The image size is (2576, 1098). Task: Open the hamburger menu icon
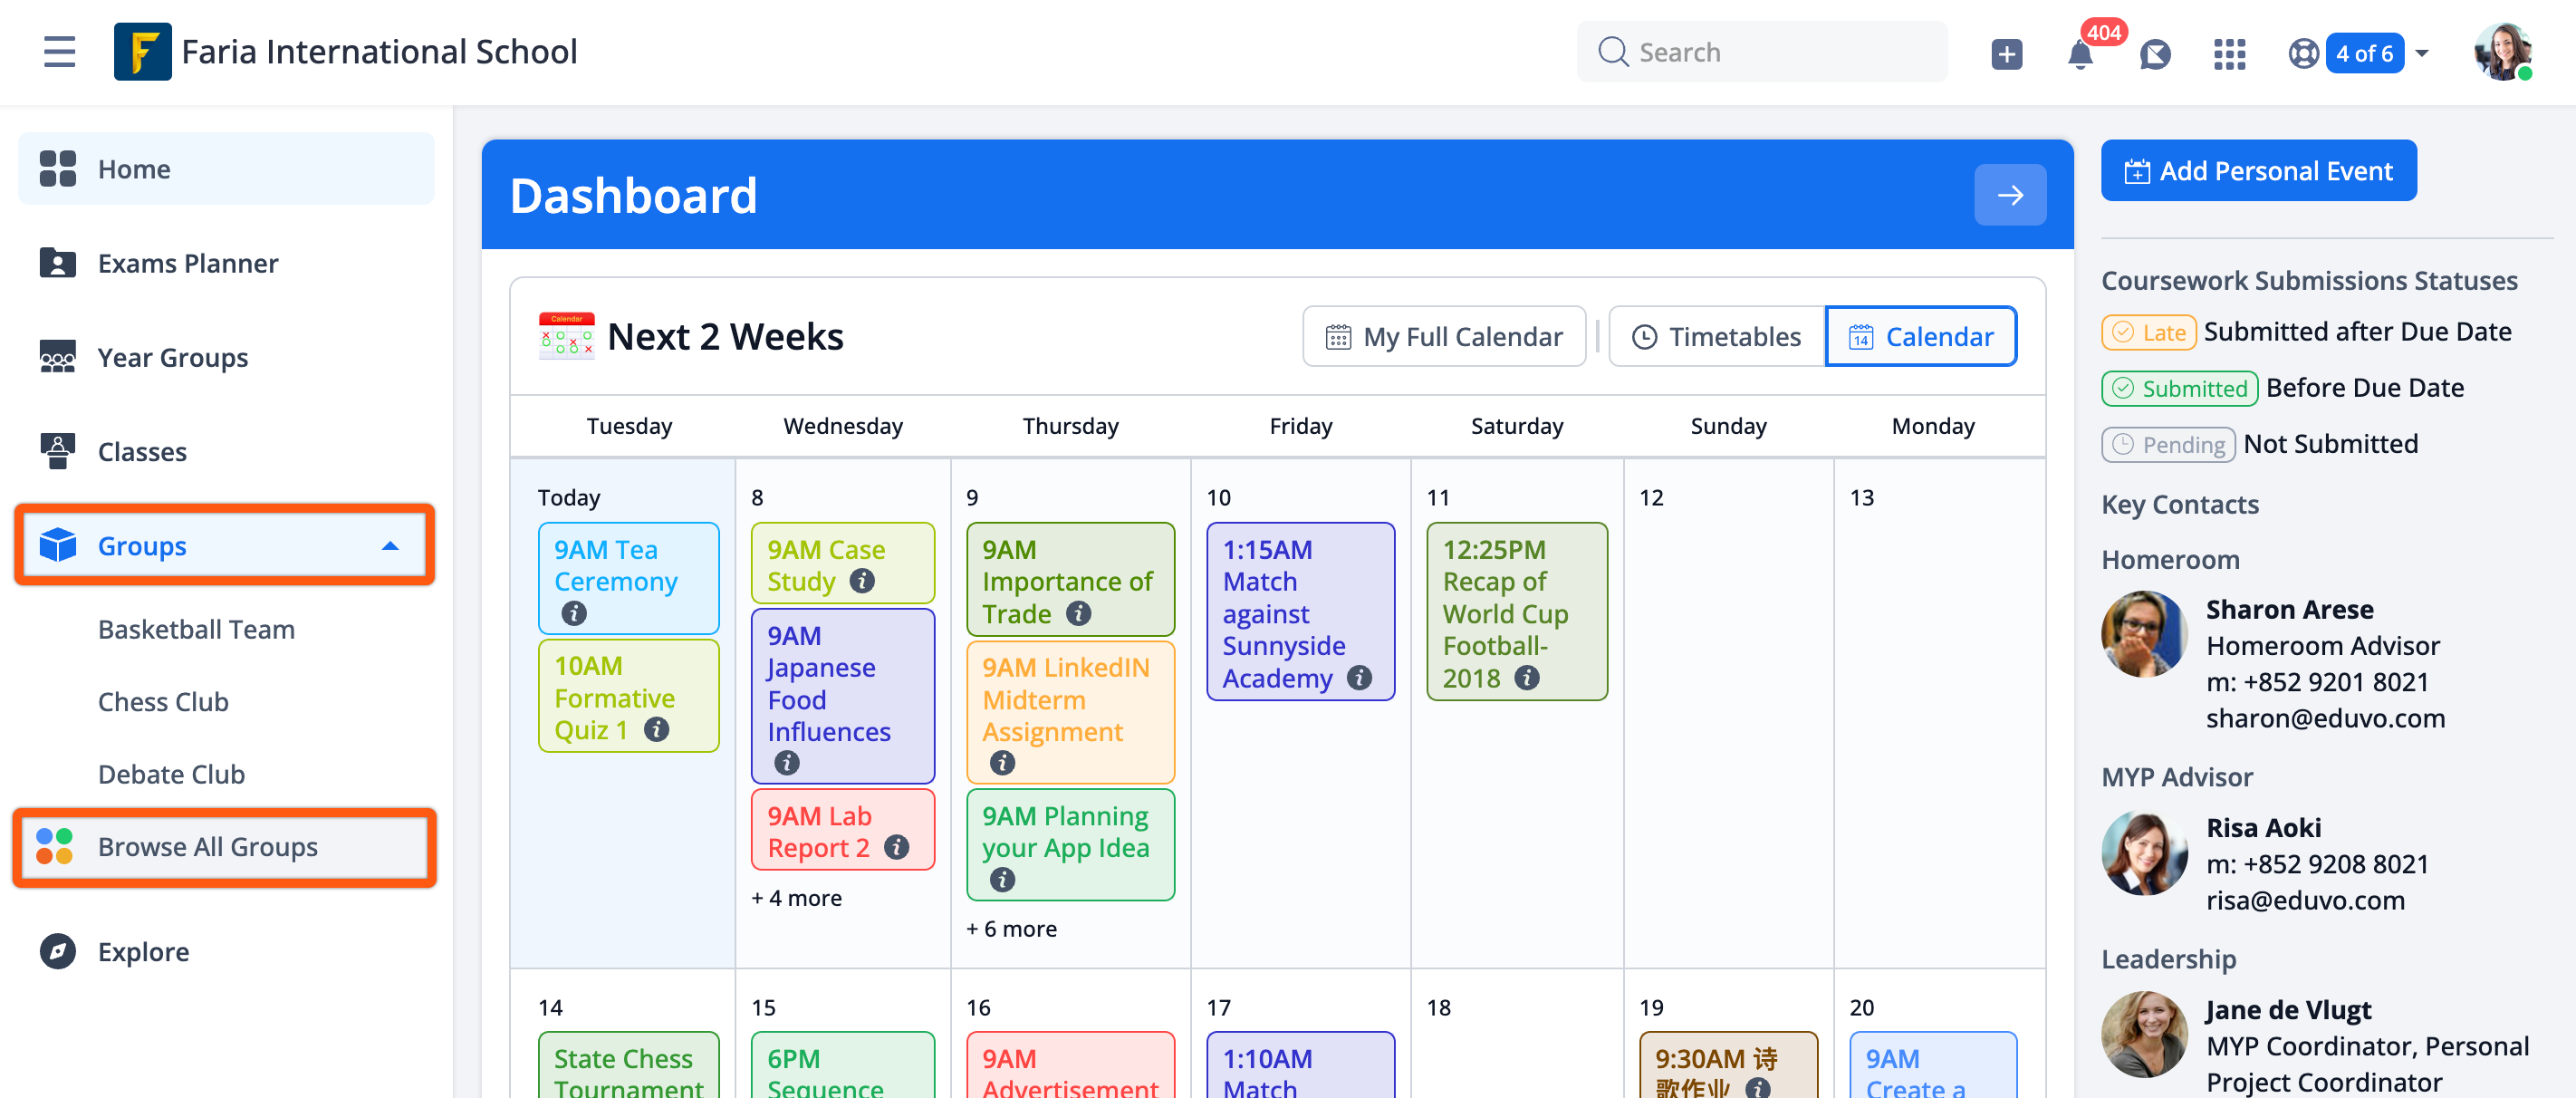coord(59,52)
